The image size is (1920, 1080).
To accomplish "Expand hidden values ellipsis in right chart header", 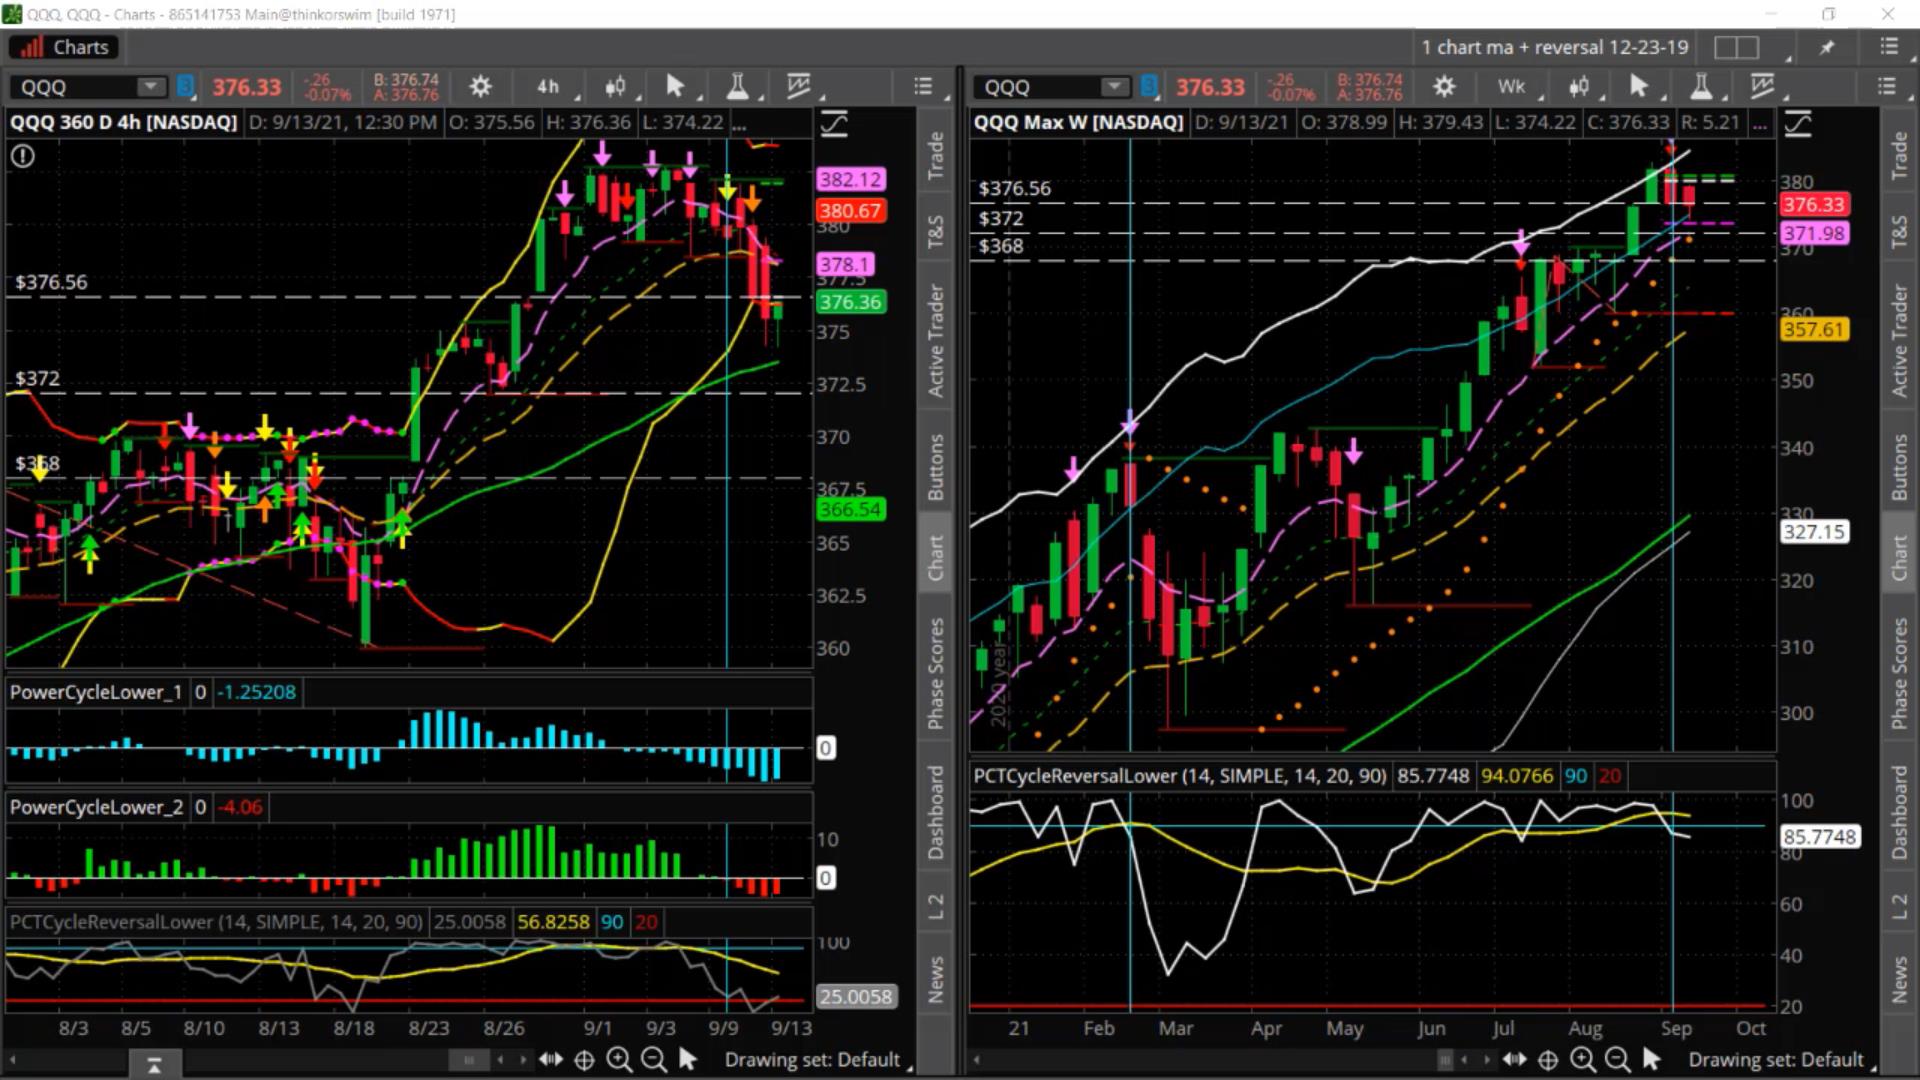I will point(1759,123).
